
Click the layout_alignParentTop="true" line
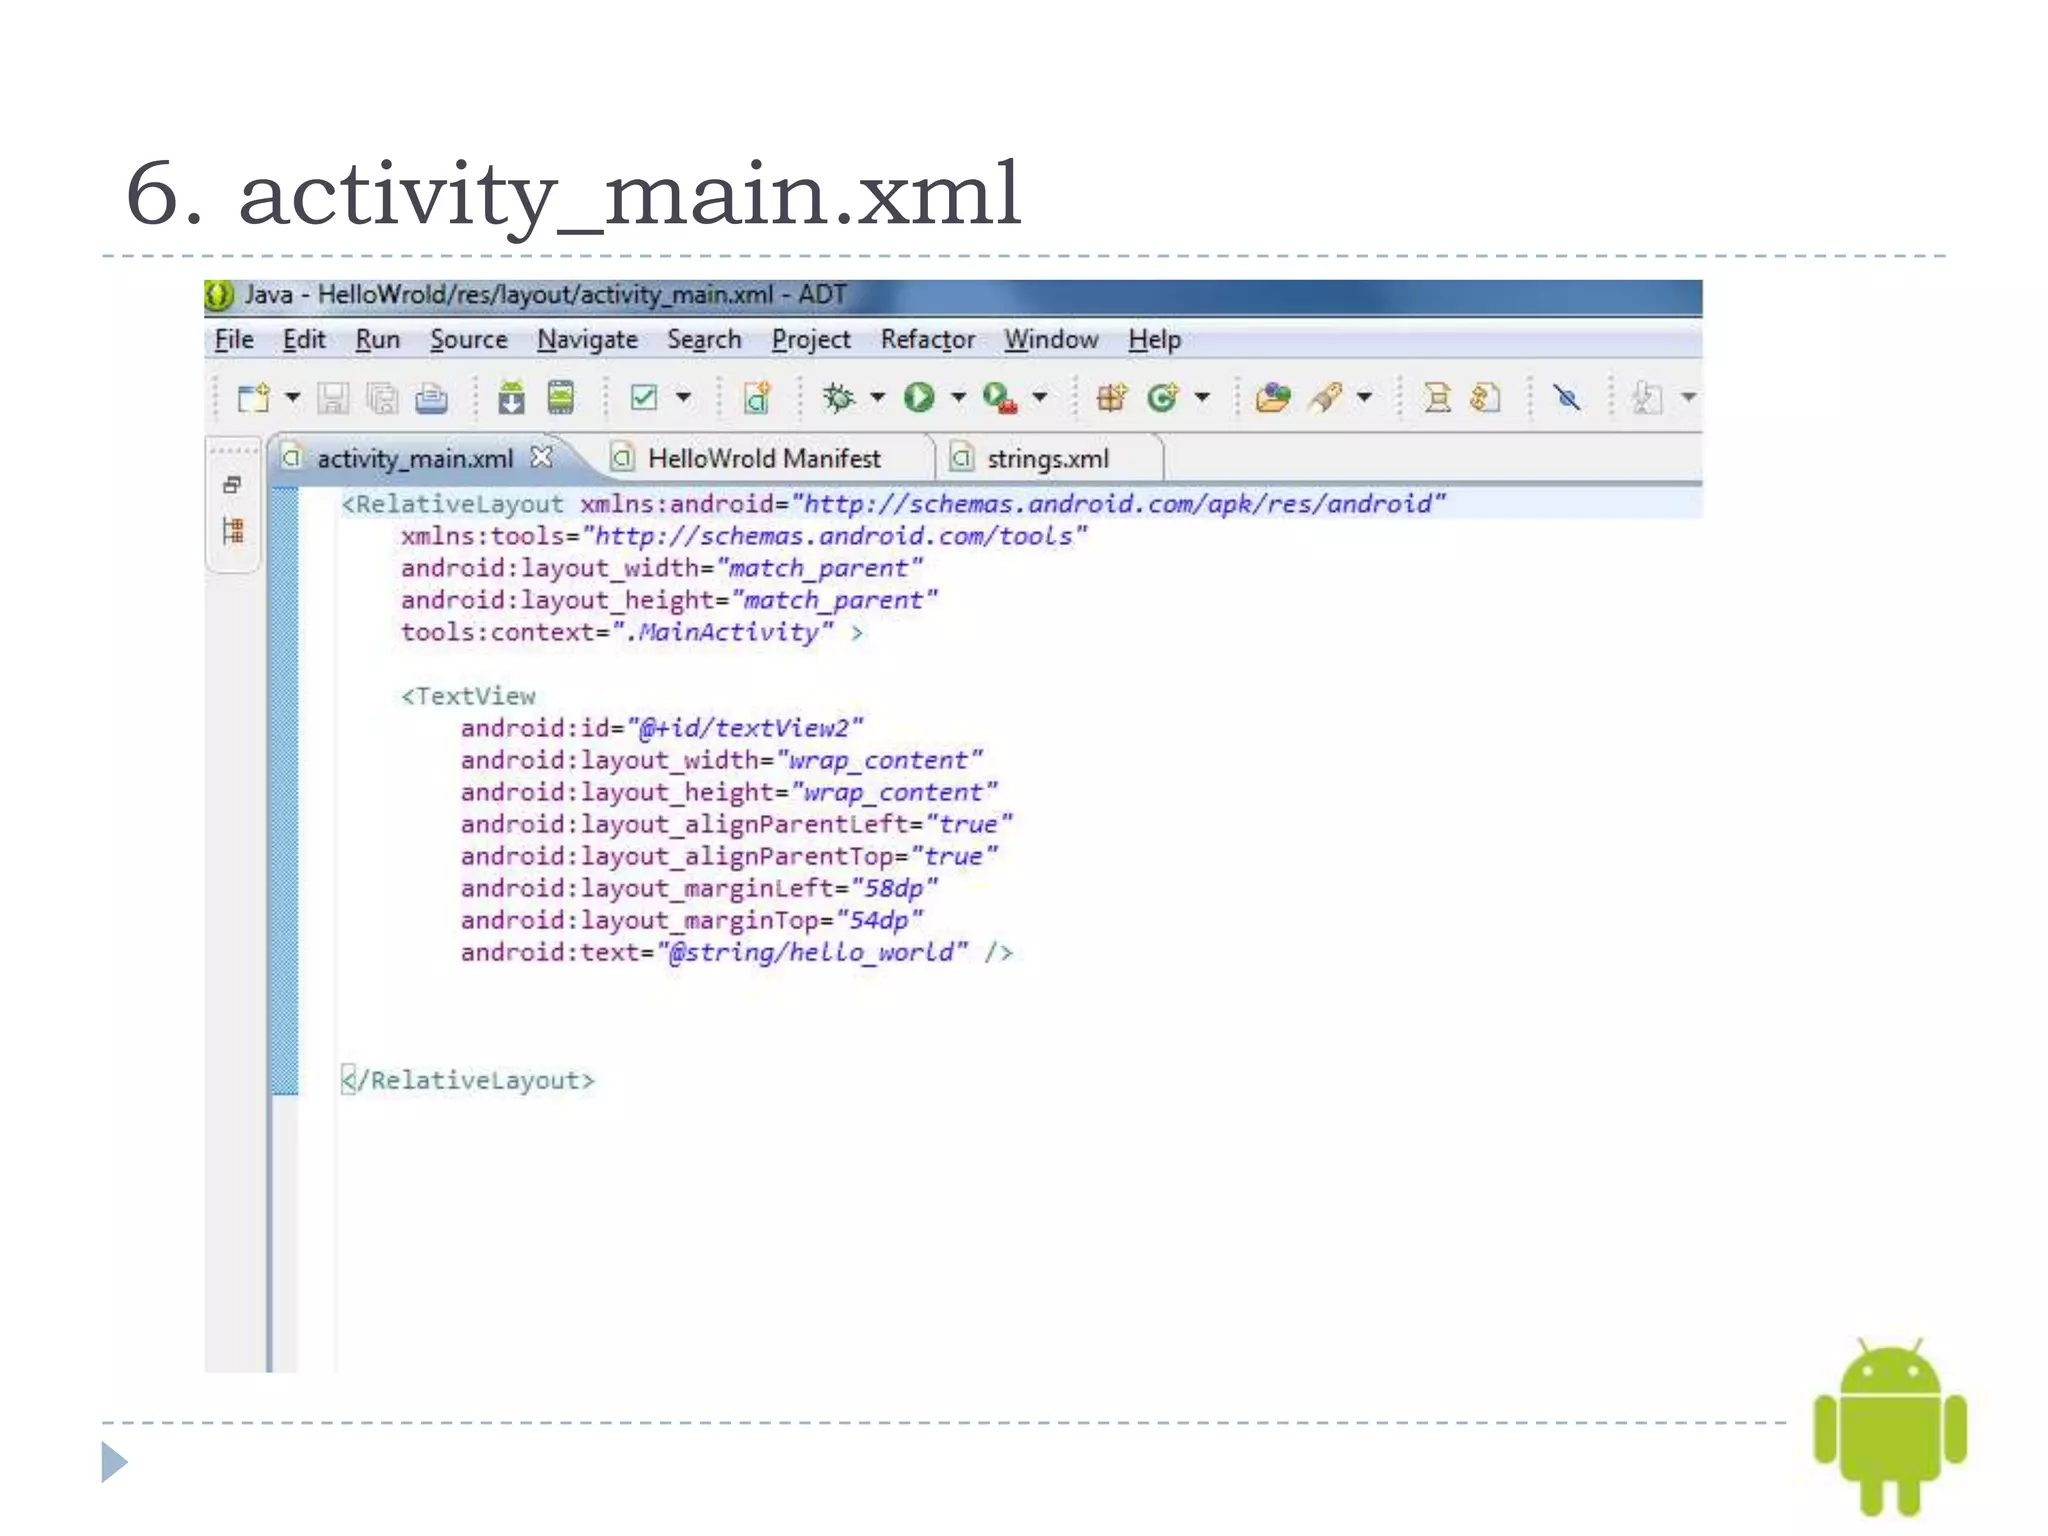(729, 856)
